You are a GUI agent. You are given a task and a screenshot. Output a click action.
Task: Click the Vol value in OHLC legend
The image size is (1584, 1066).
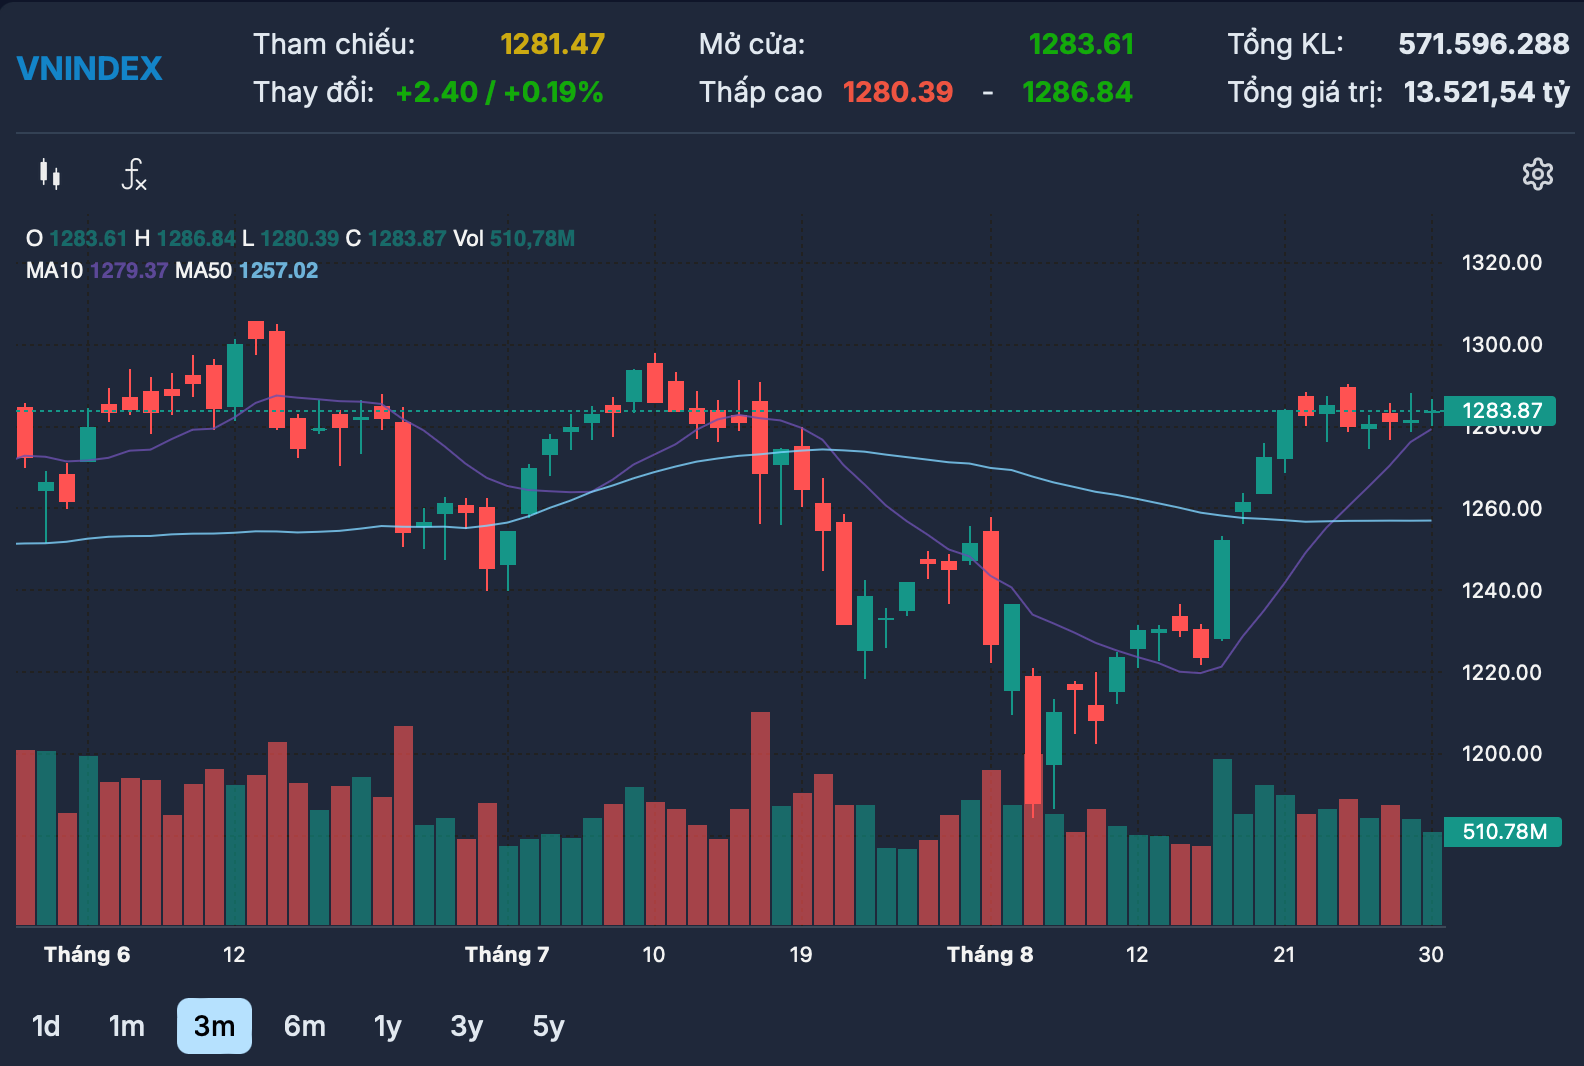532,238
